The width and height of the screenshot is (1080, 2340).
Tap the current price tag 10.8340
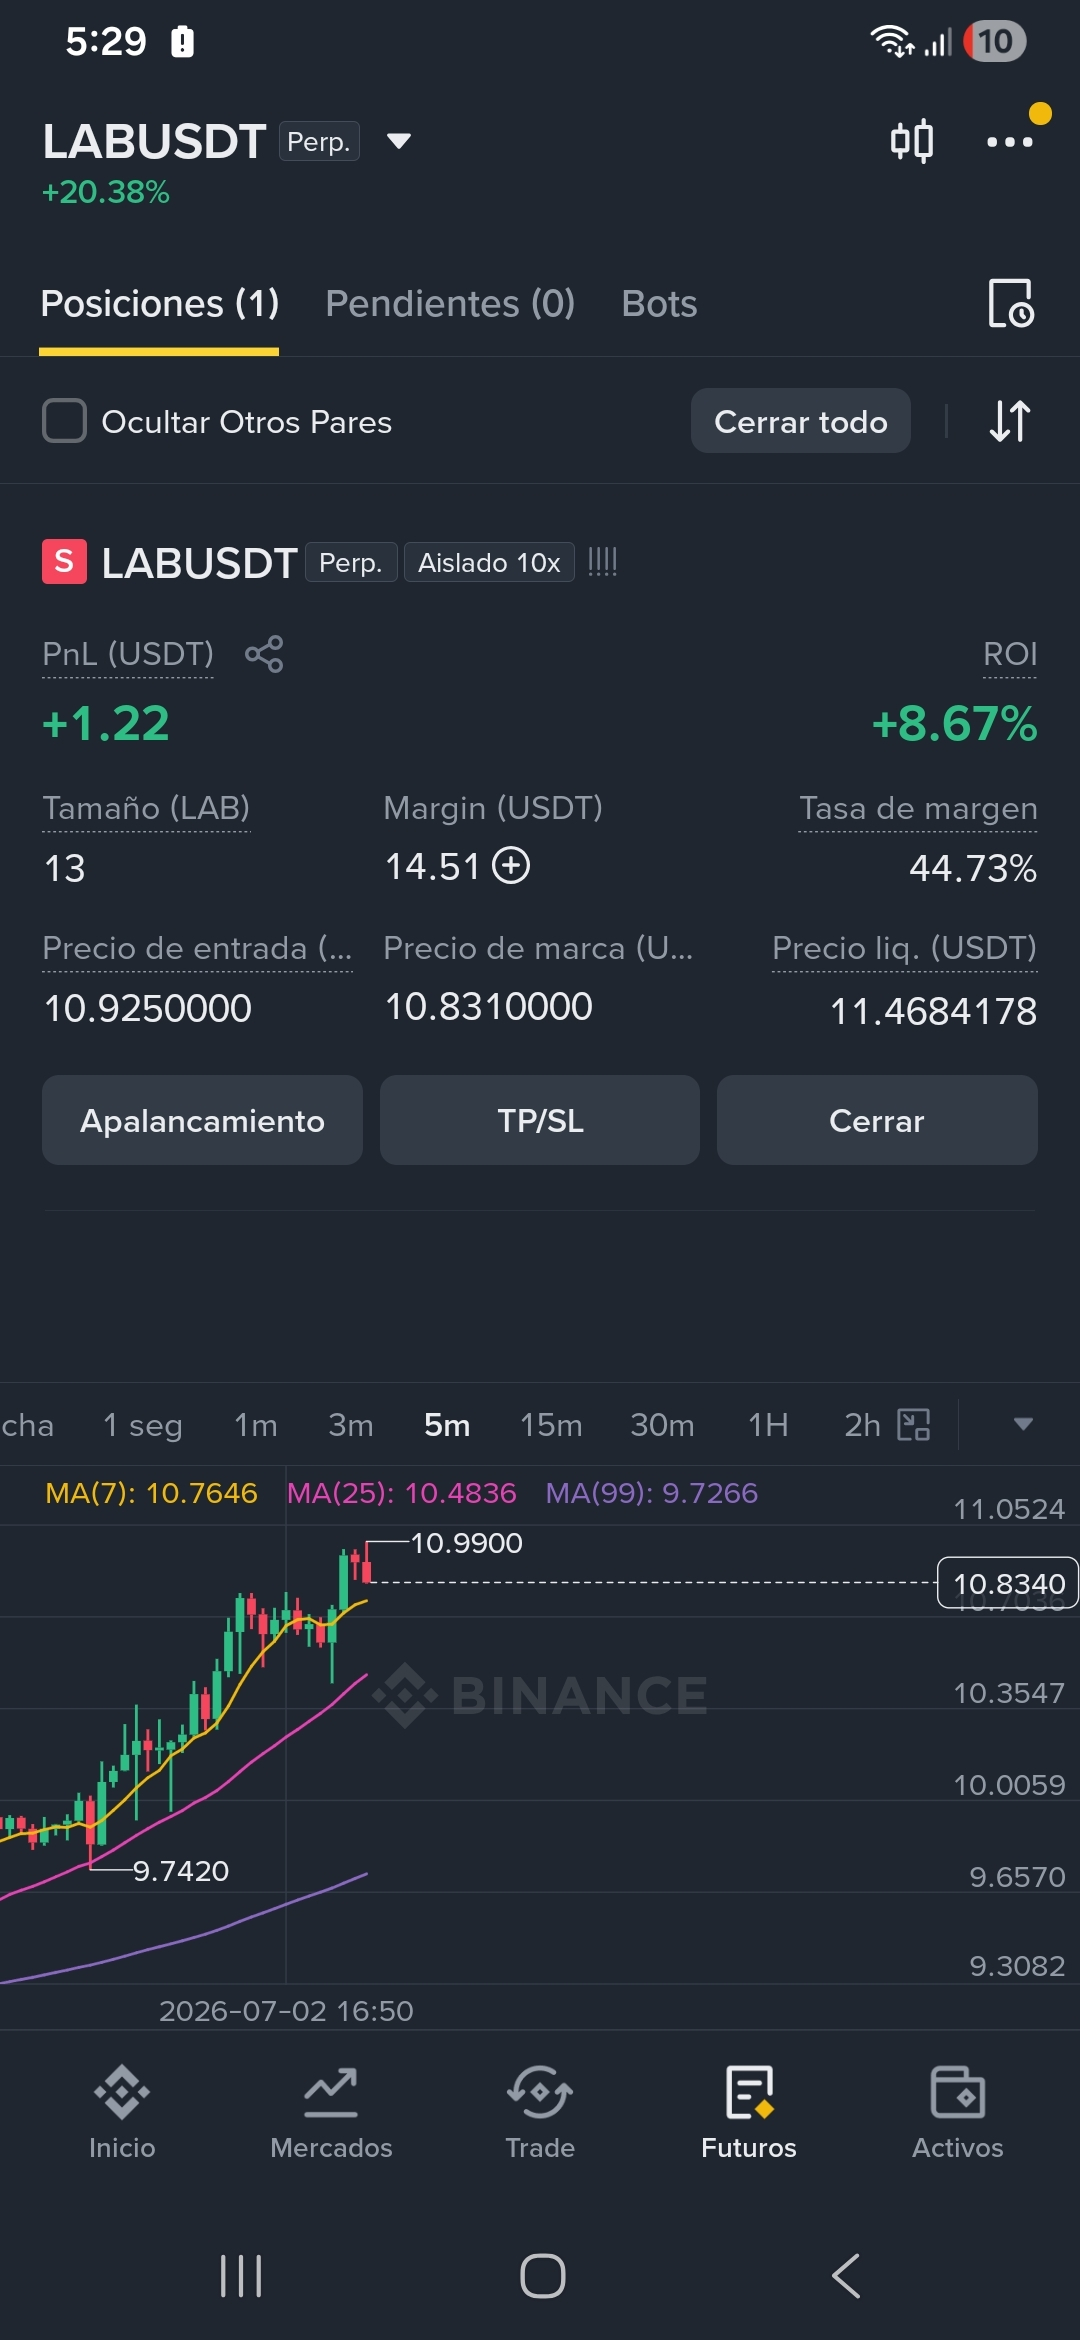(x=1008, y=1583)
